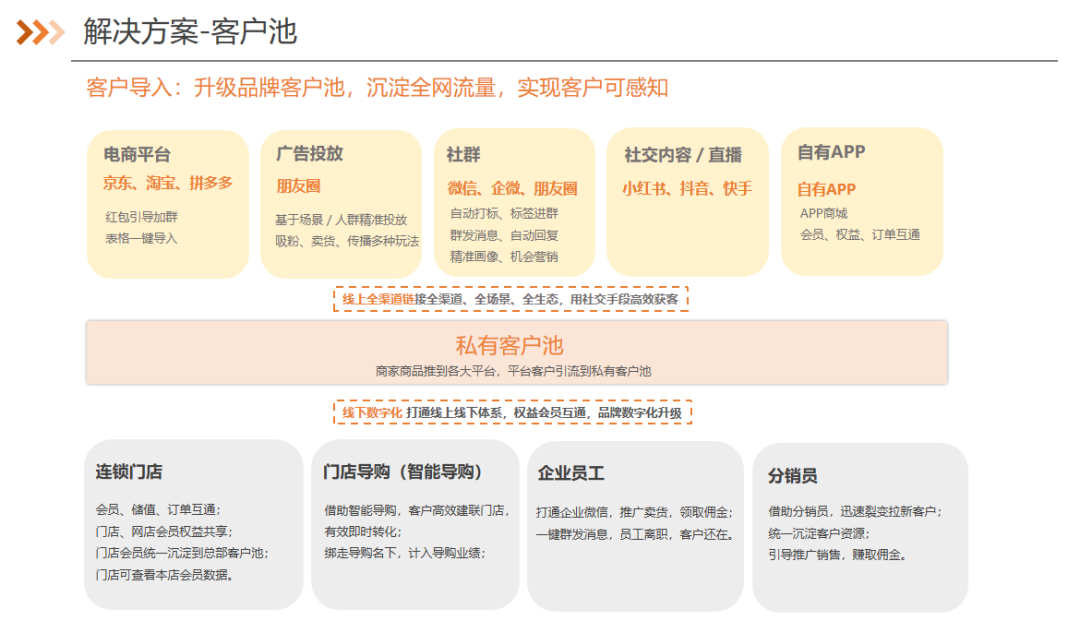
Task: Click the orange 客户导入 subtitle line
Action: coord(377,88)
